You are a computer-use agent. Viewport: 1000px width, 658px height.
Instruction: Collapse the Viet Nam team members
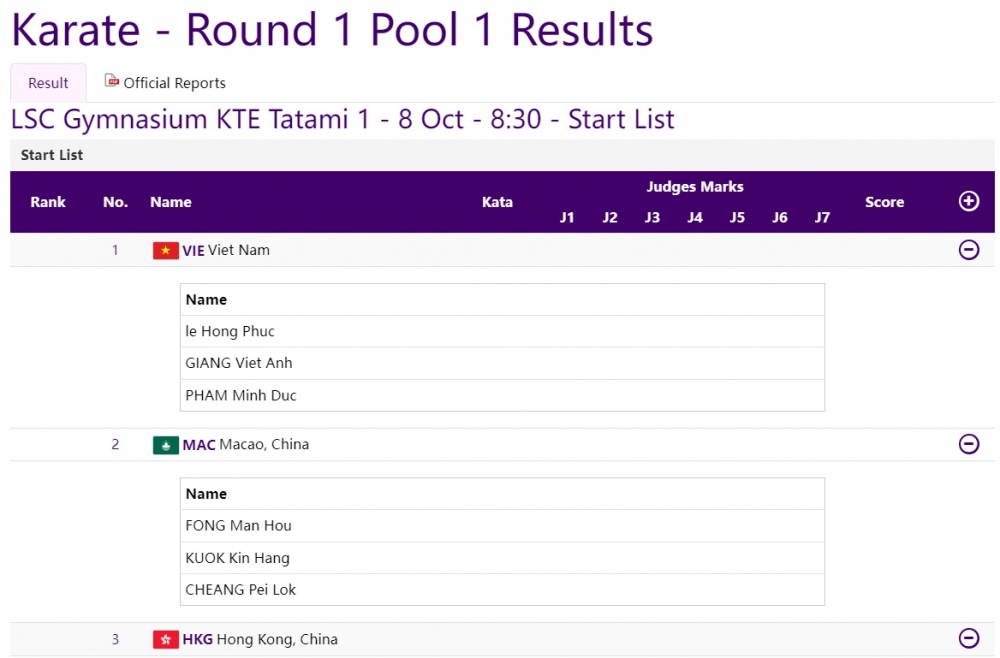tap(968, 250)
